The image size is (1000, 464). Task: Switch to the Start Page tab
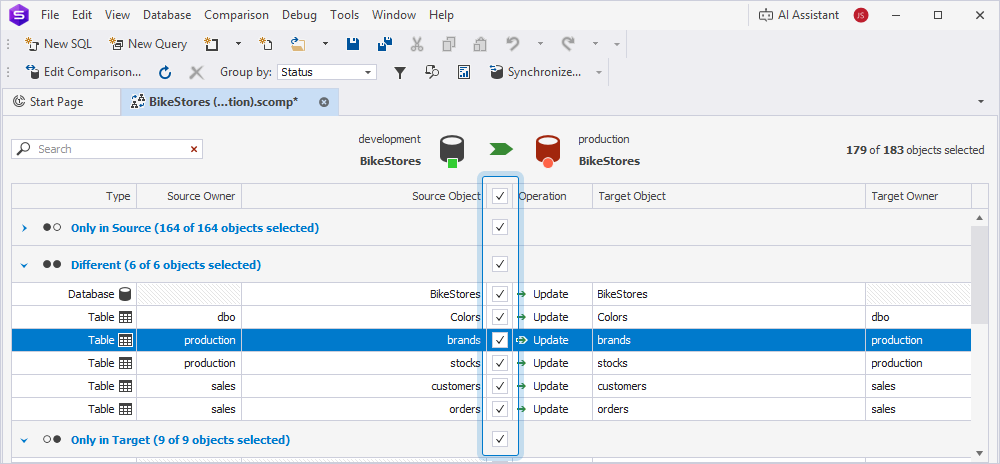click(60, 102)
